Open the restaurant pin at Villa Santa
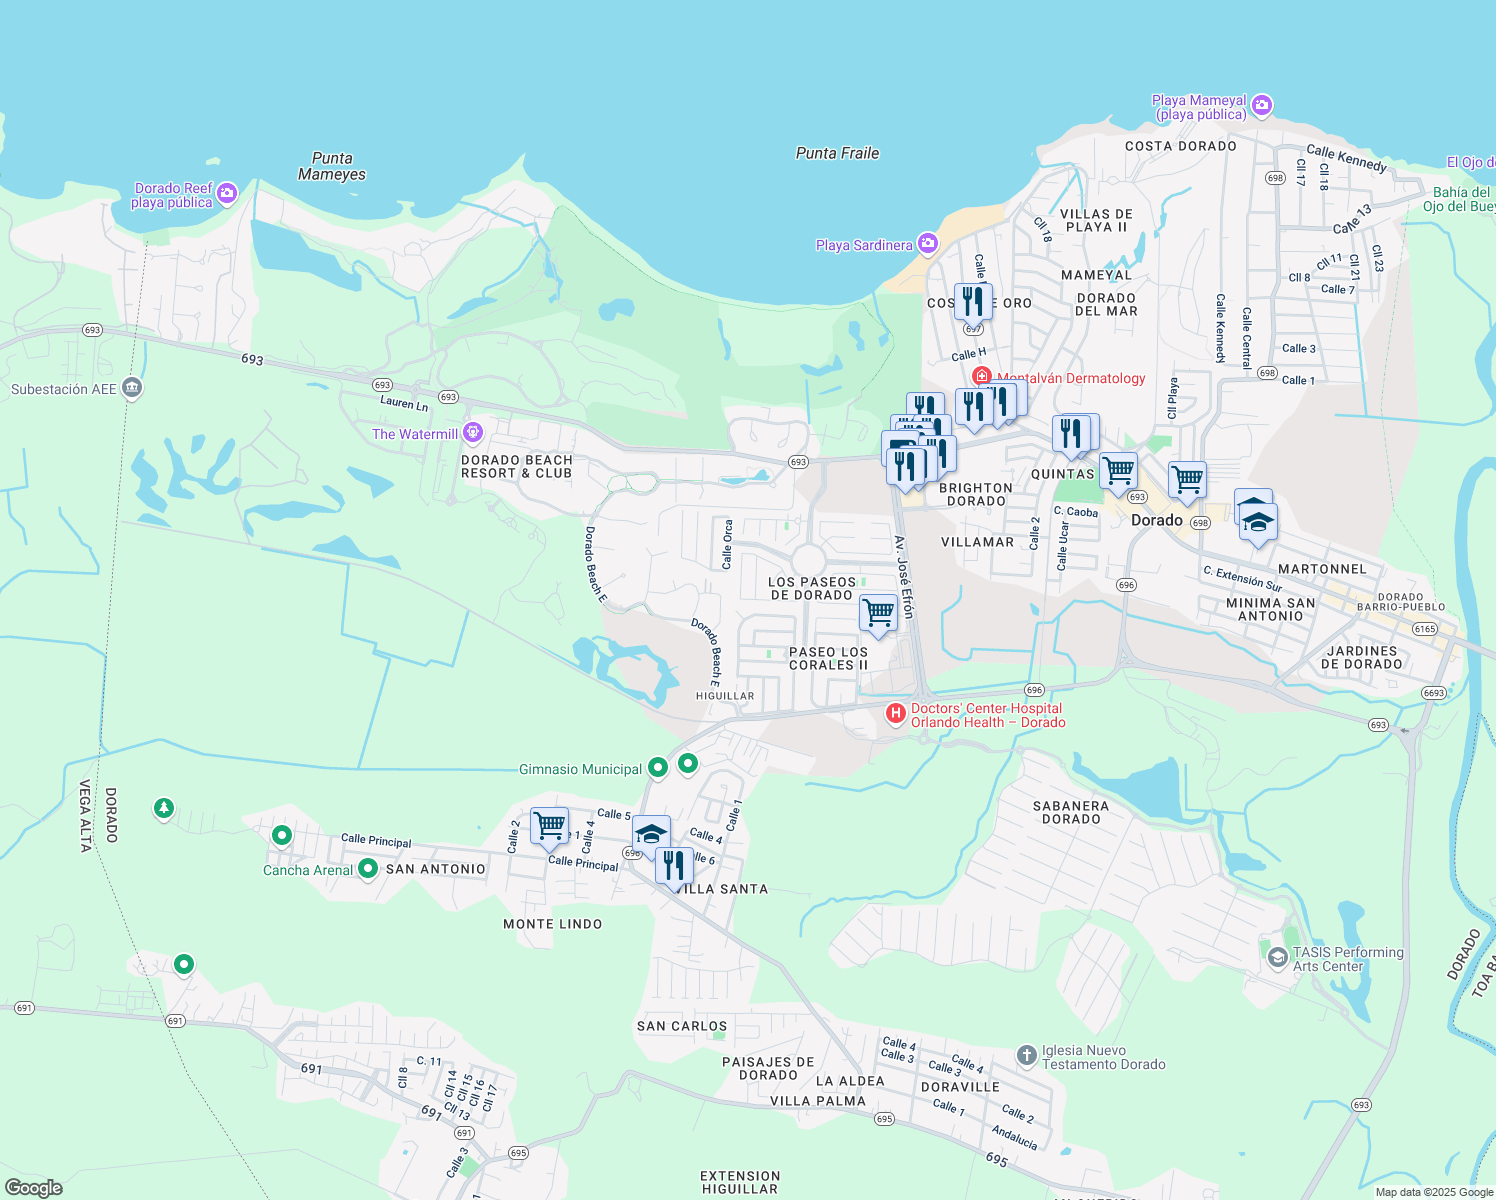 click(674, 866)
